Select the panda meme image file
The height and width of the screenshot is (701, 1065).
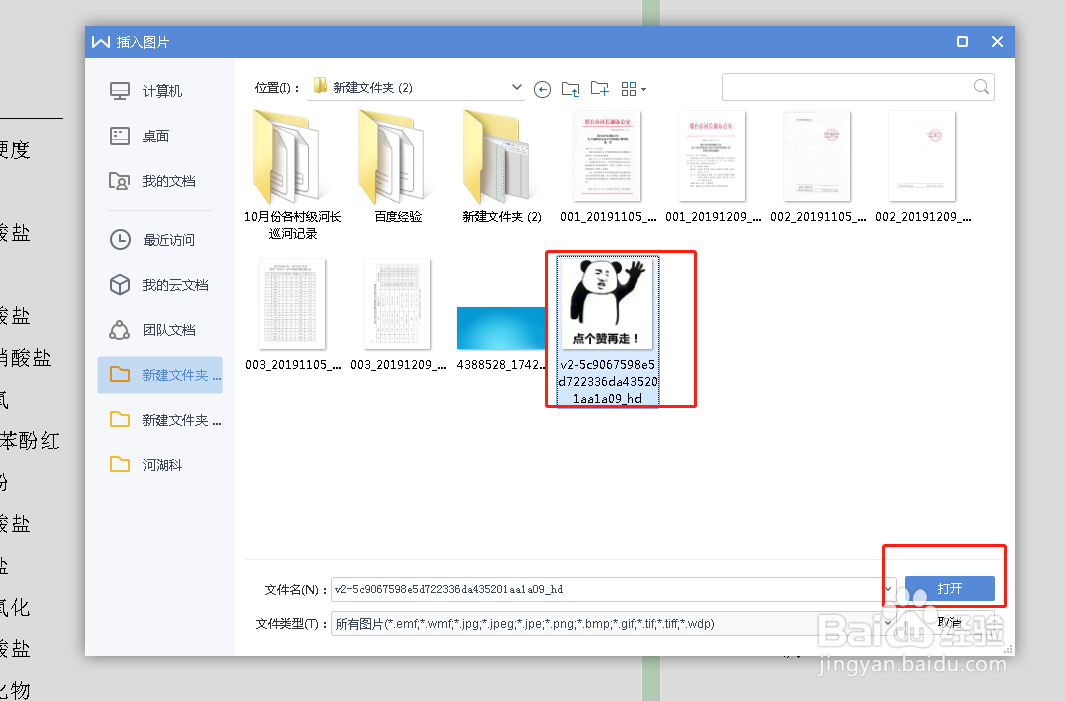(608, 331)
